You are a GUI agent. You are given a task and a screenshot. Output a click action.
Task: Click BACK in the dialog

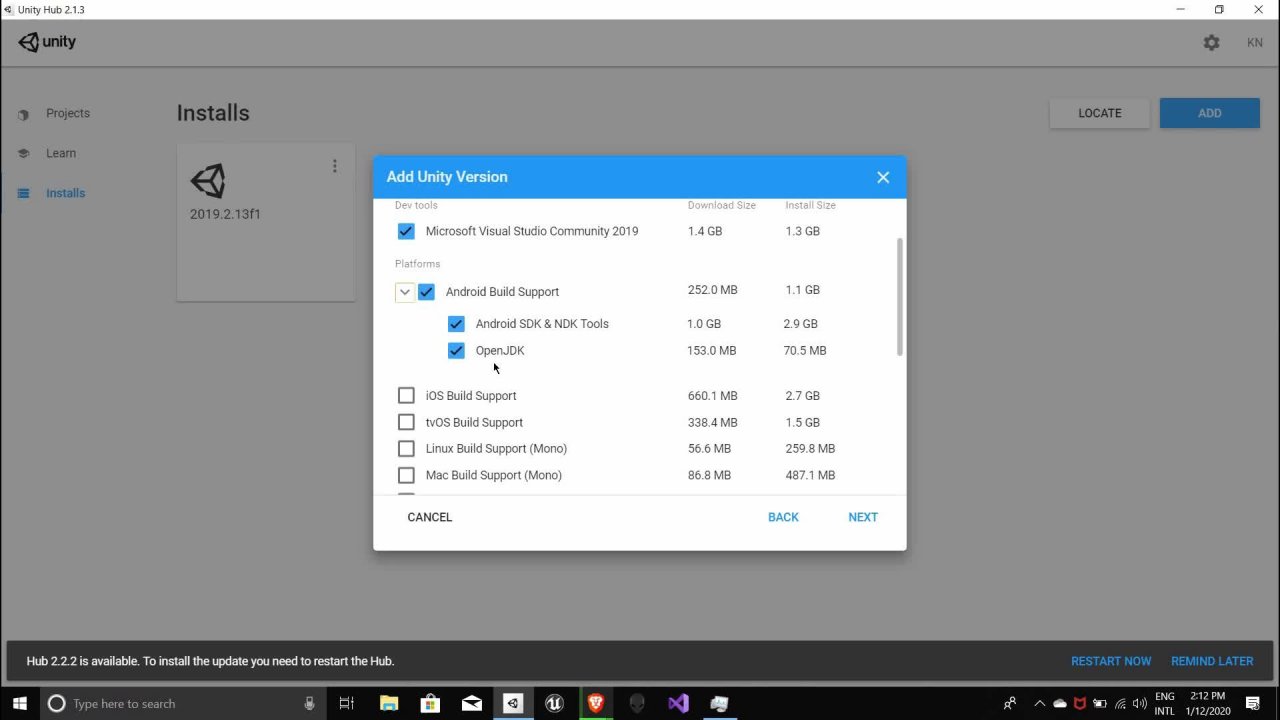783,517
